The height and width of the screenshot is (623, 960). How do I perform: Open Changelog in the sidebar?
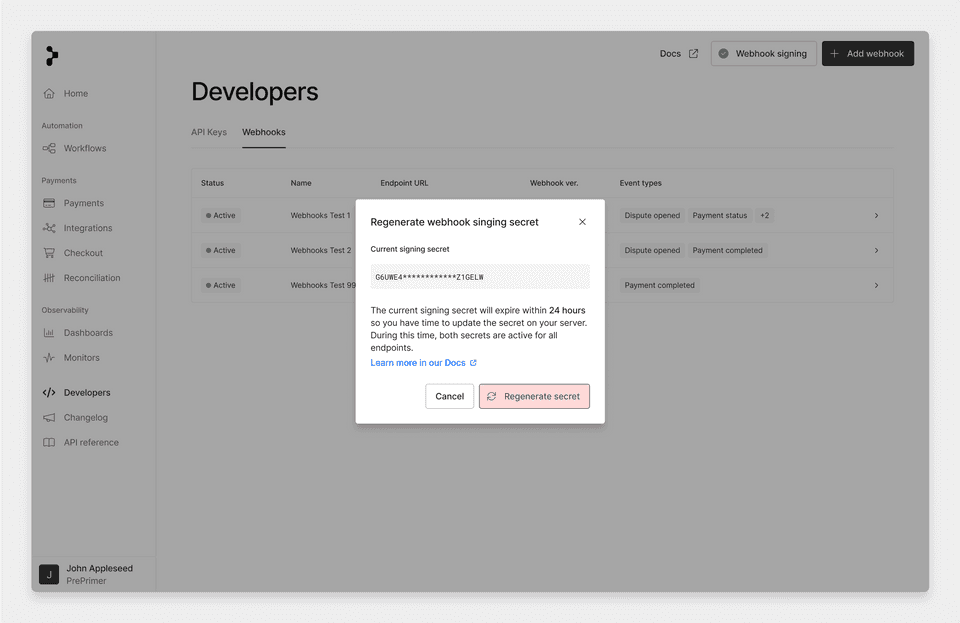pyautogui.click(x=86, y=417)
